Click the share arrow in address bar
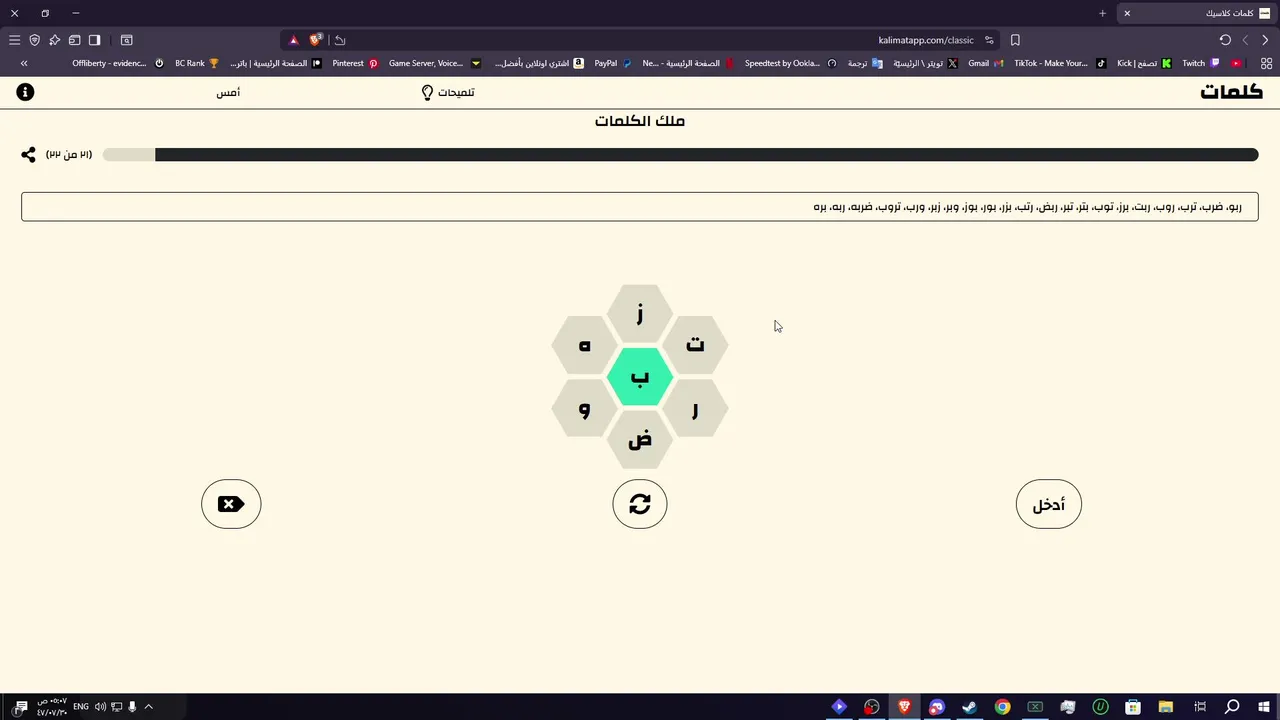Image resolution: width=1280 pixels, height=720 pixels. [340, 40]
